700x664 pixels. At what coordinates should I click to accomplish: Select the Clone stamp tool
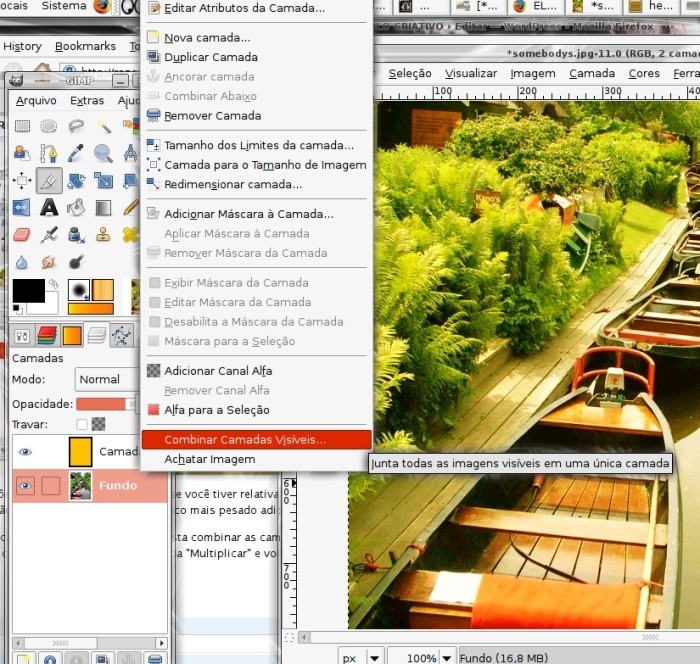click(104, 235)
